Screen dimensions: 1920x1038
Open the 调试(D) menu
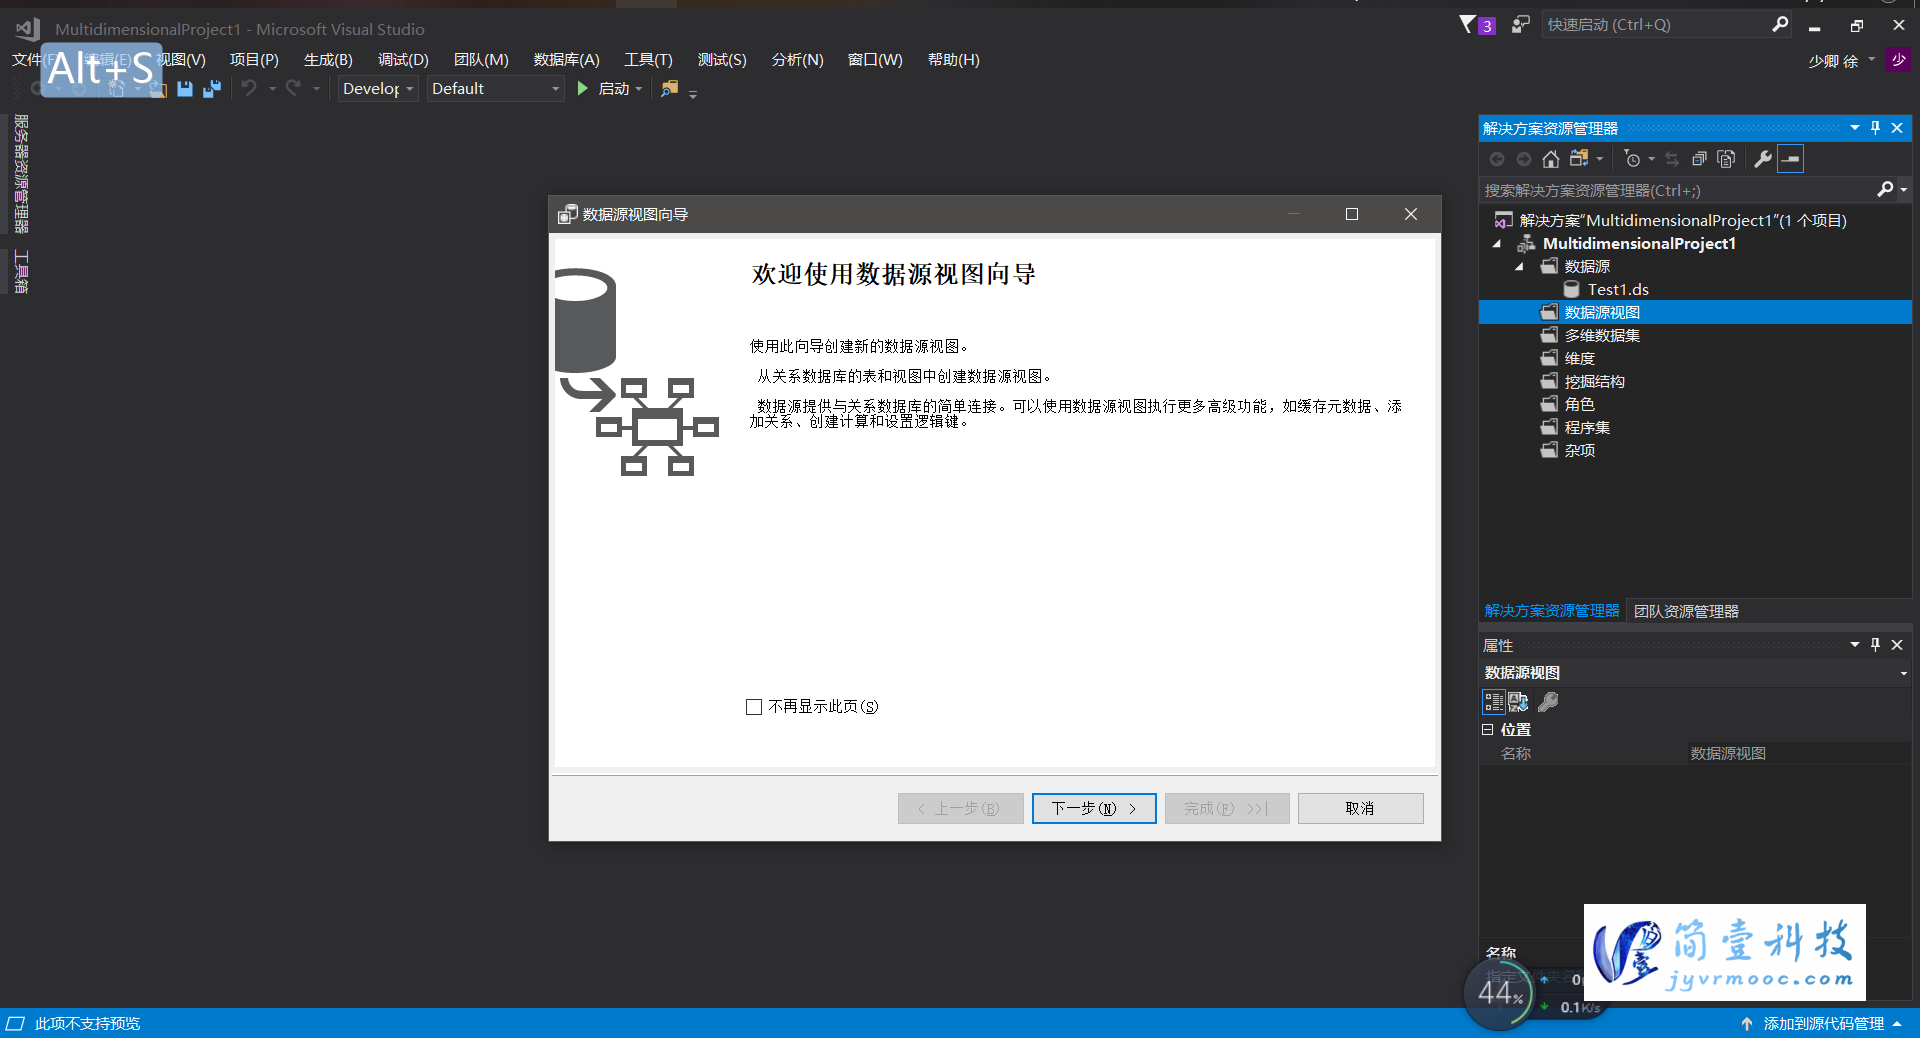403,60
